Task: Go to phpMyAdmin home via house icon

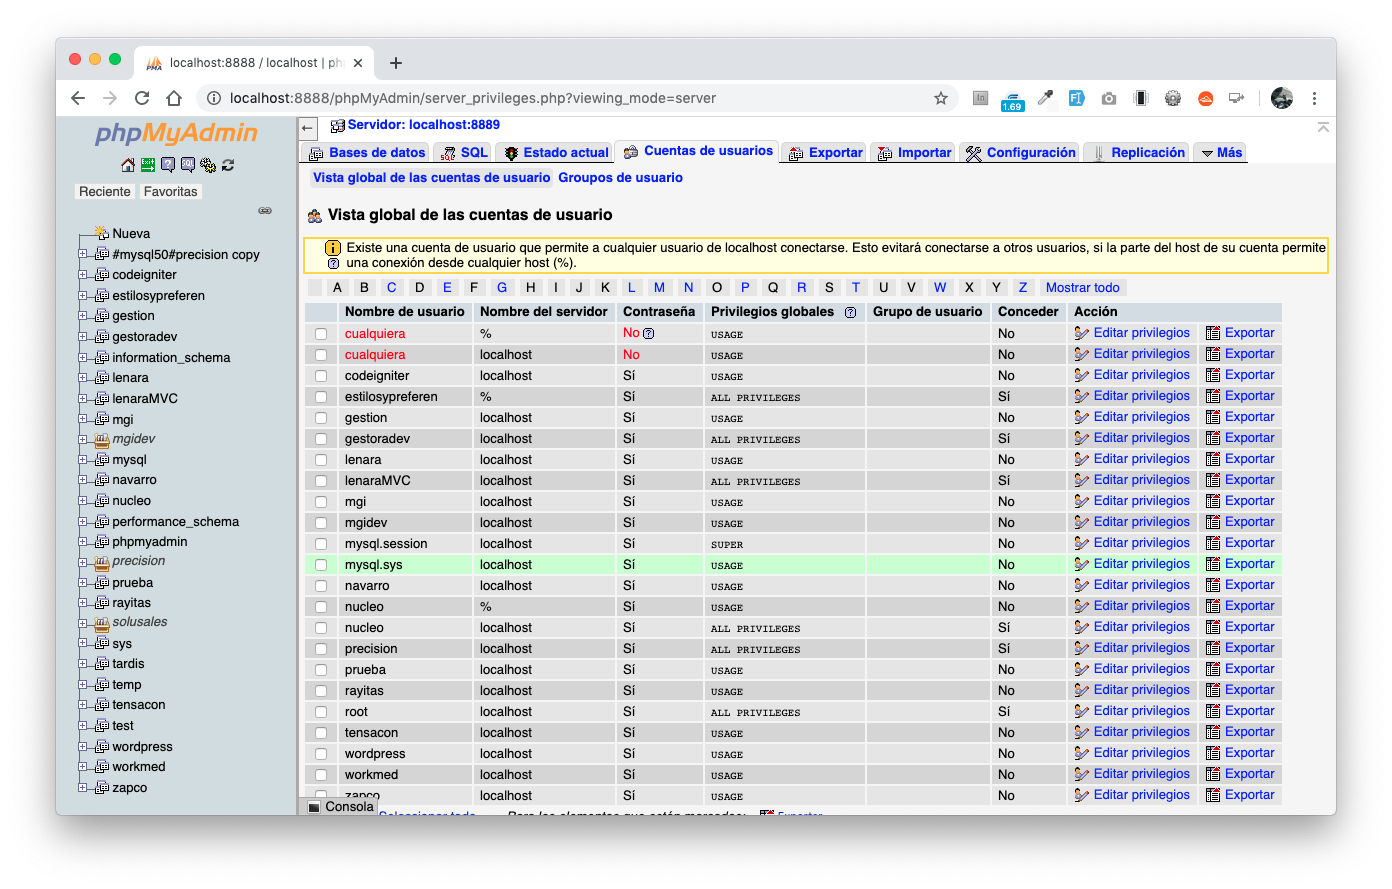Action: [127, 165]
